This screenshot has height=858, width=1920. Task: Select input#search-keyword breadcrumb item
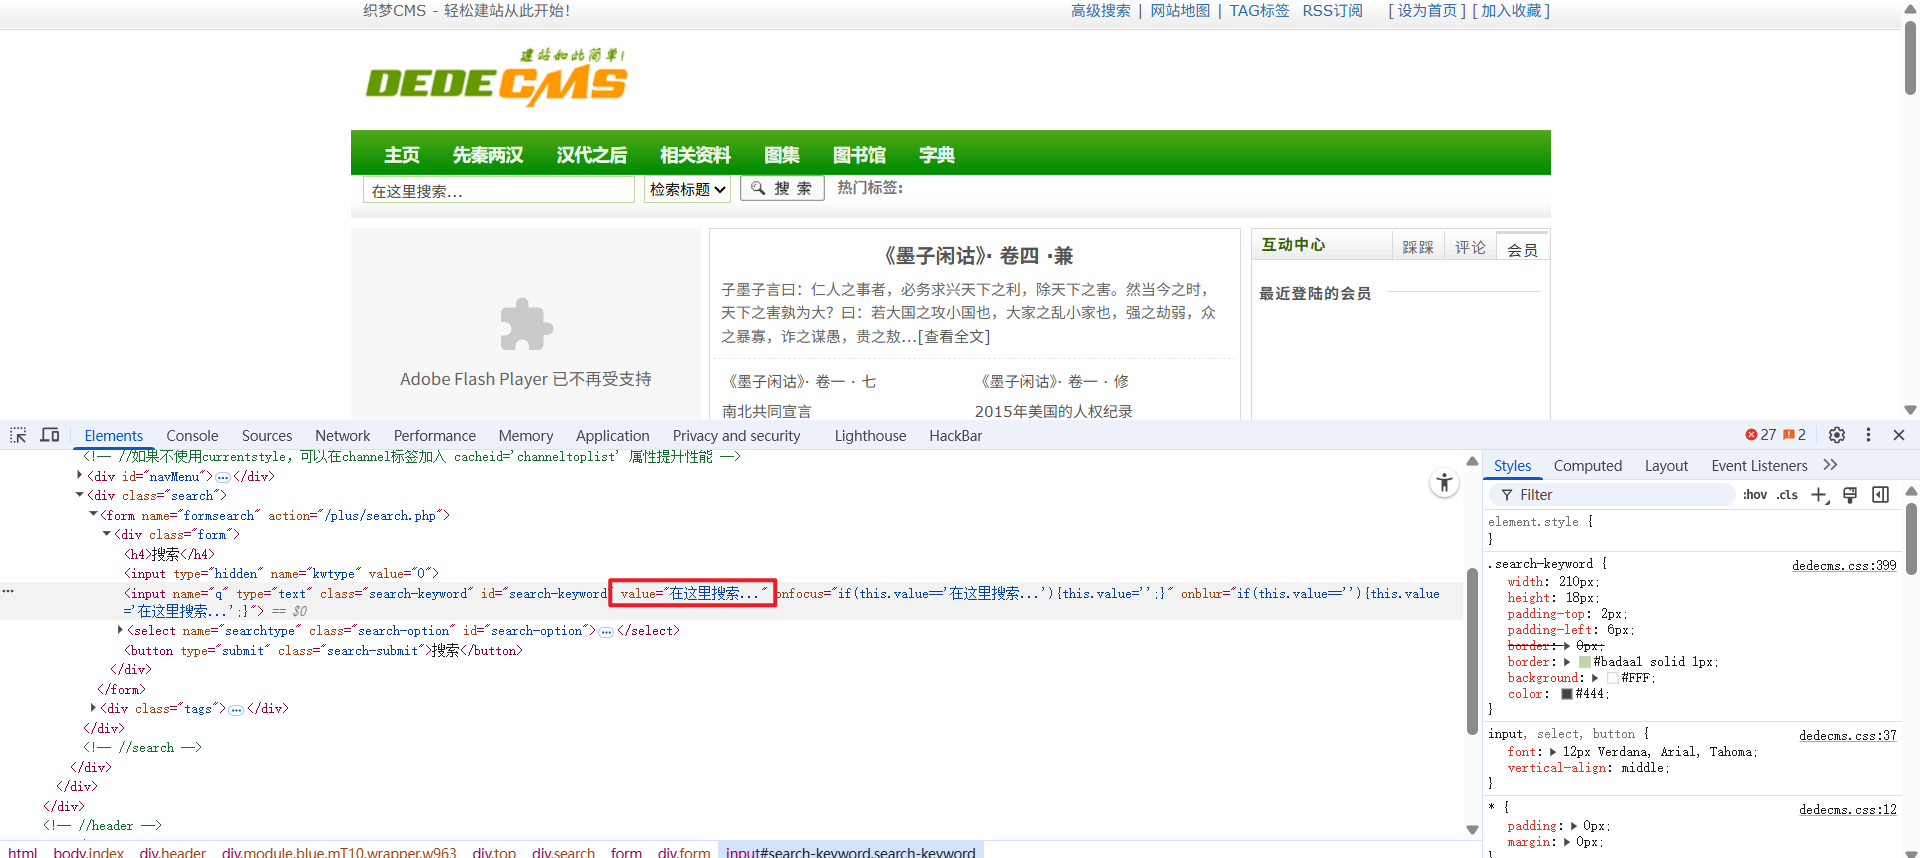pos(851,850)
